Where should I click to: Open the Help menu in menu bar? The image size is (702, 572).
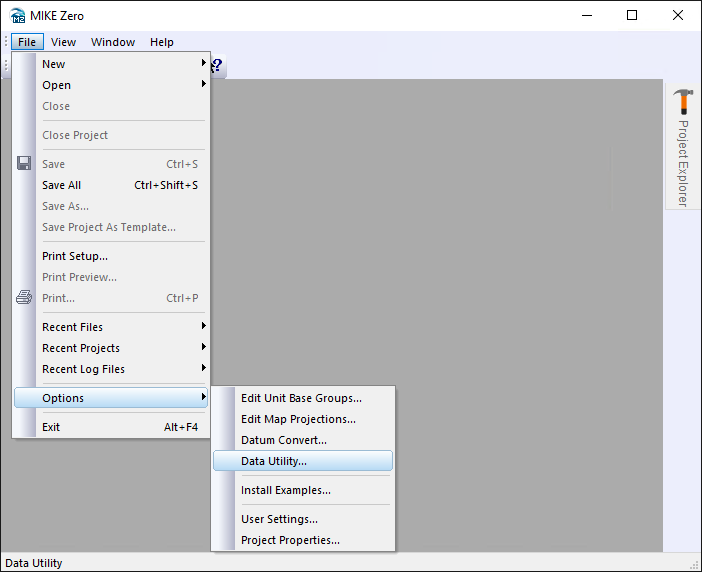click(x=162, y=42)
